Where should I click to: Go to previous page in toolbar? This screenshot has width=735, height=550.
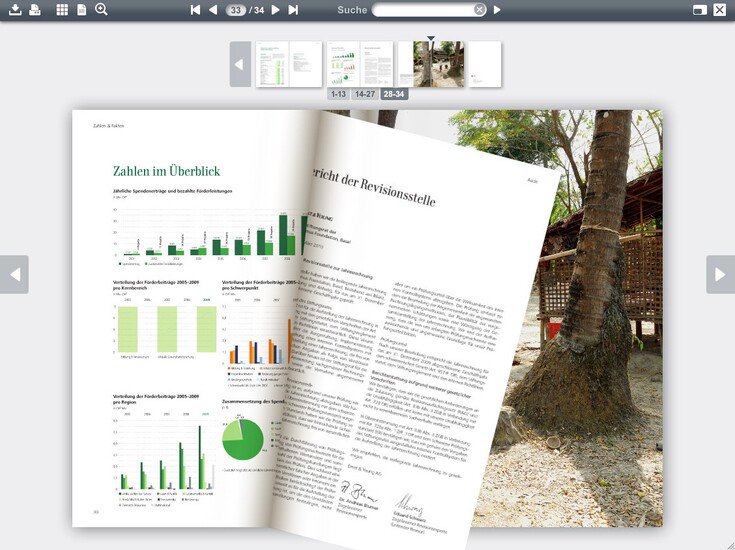point(213,10)
